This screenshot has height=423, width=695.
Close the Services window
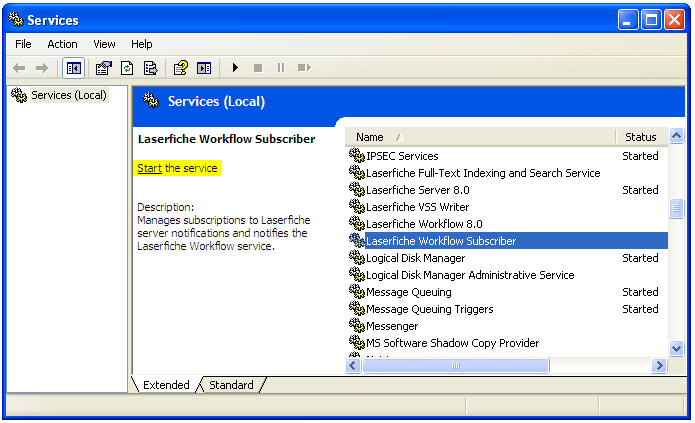point(675,20)
